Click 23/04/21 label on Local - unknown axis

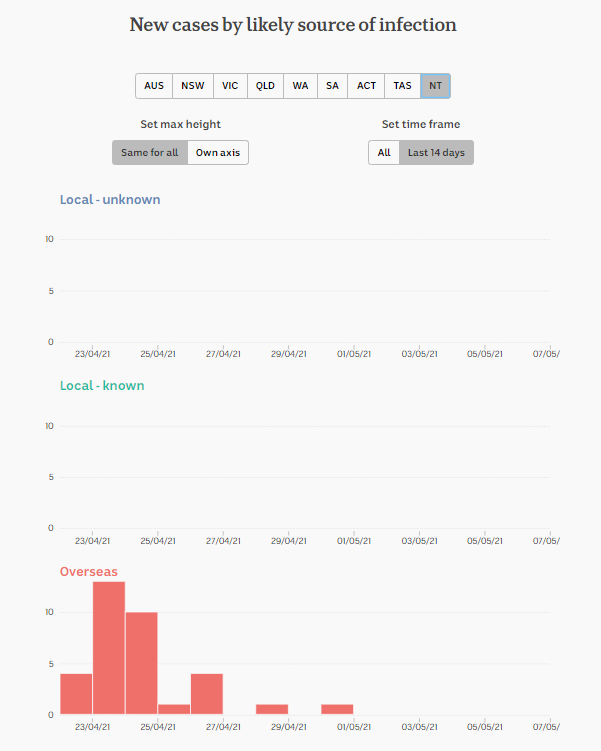point(92,354)
